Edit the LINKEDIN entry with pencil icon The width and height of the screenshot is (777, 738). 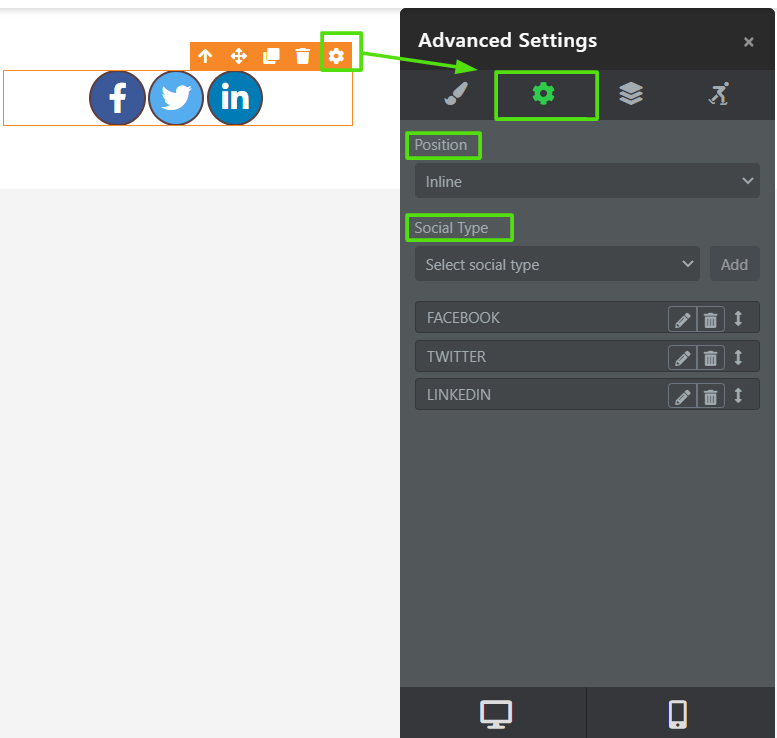click(683, 396)
